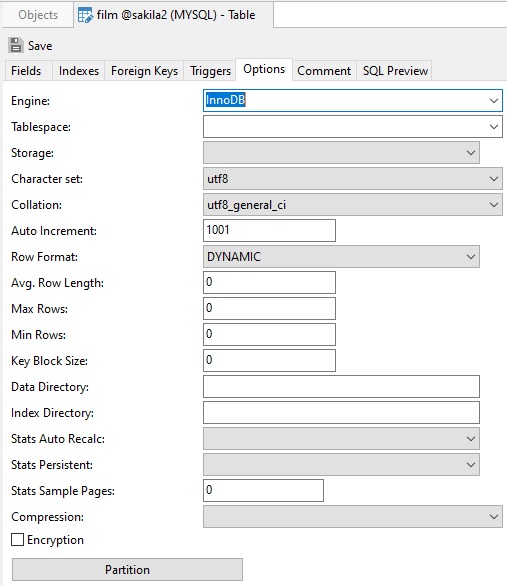Open the Partition dialog button
Viewport: 507px width, 586px height.
127,570
